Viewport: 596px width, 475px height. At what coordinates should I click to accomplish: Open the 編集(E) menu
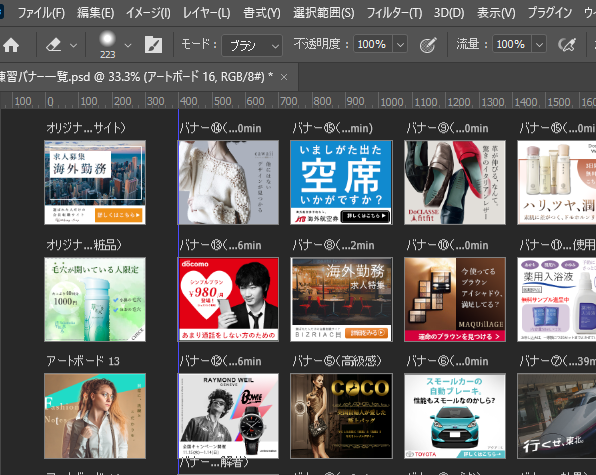pos(95,13)
